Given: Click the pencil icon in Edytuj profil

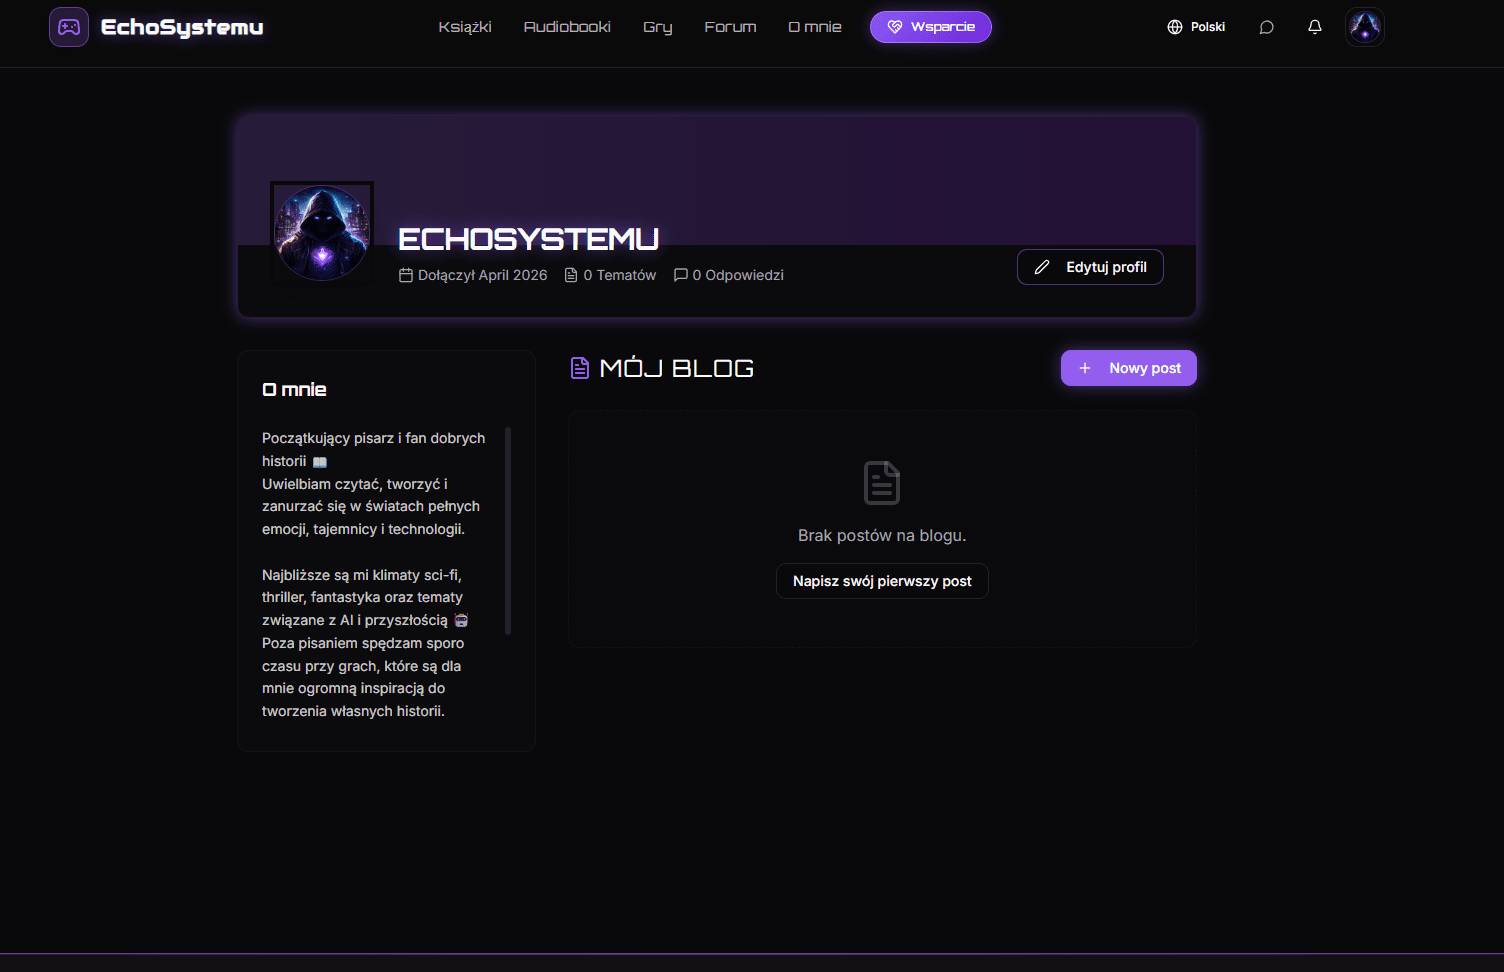Looking at the screenshot, I should click(1042, 267).
